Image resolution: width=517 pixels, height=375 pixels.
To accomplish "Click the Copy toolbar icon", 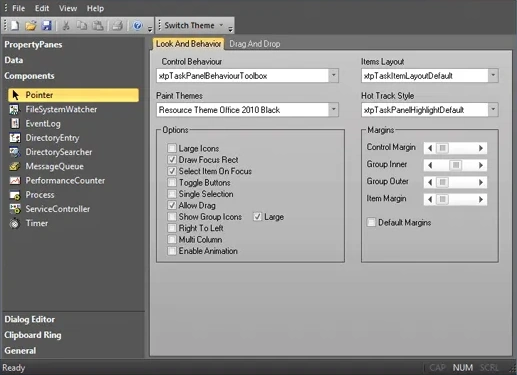I will pyautogui.click(x=82, y=26).
